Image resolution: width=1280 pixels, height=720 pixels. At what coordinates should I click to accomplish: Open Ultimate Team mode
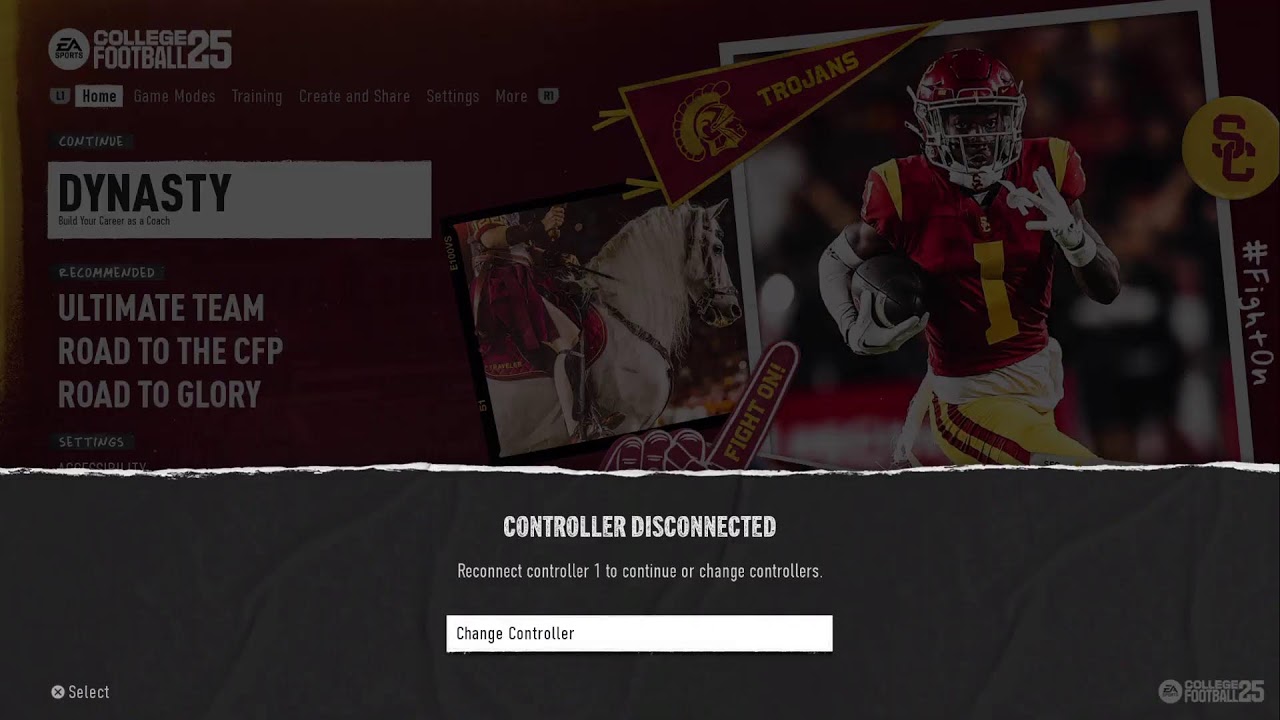[161, 308]
